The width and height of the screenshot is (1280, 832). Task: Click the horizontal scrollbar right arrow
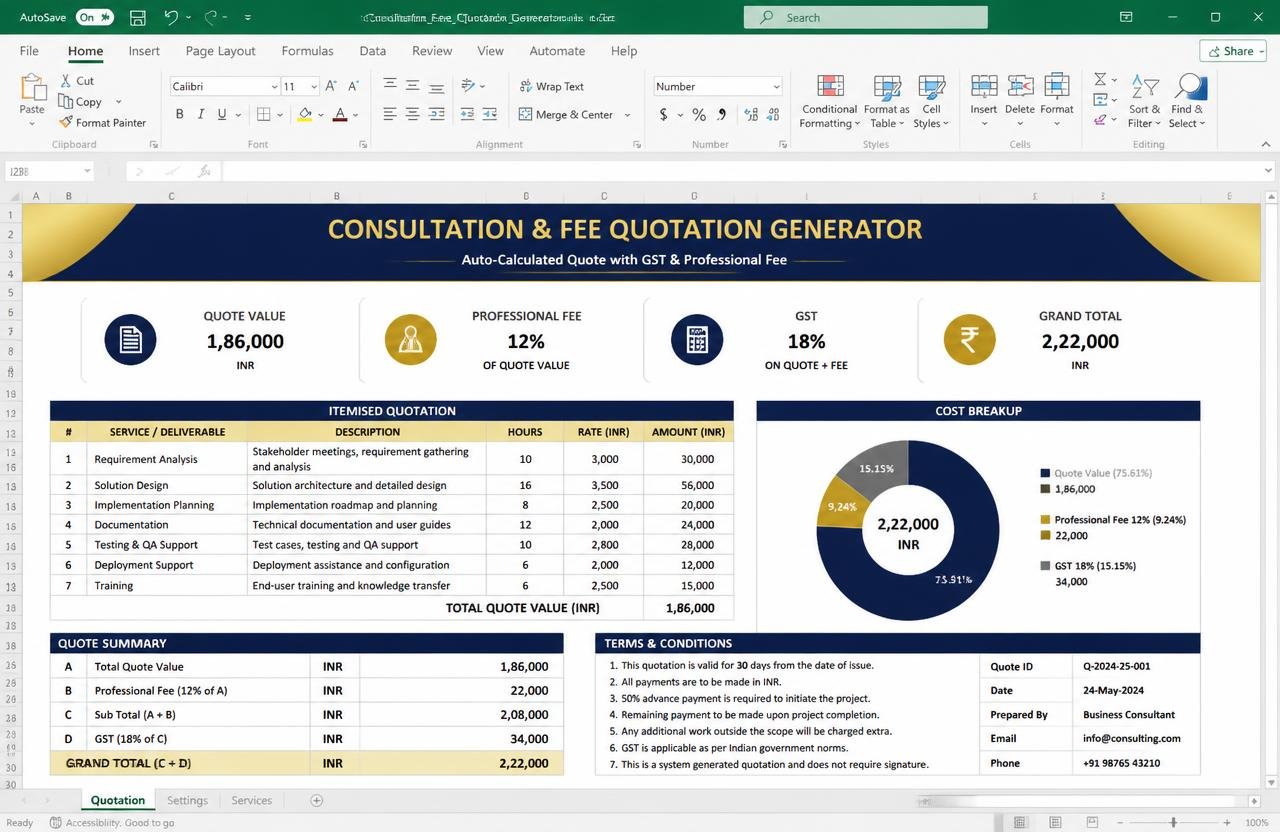(x=1254, y=801)
